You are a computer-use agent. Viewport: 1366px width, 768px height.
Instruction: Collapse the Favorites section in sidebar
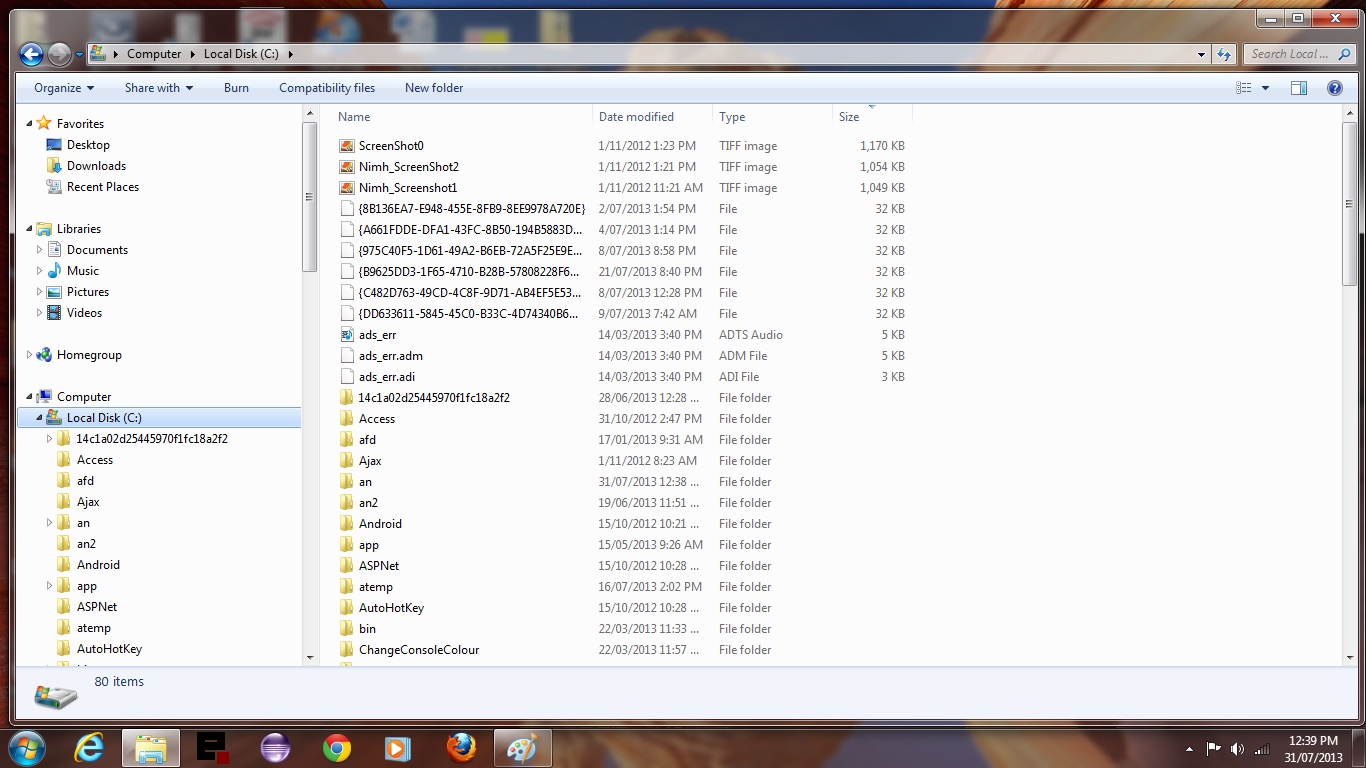pos(29,124)
